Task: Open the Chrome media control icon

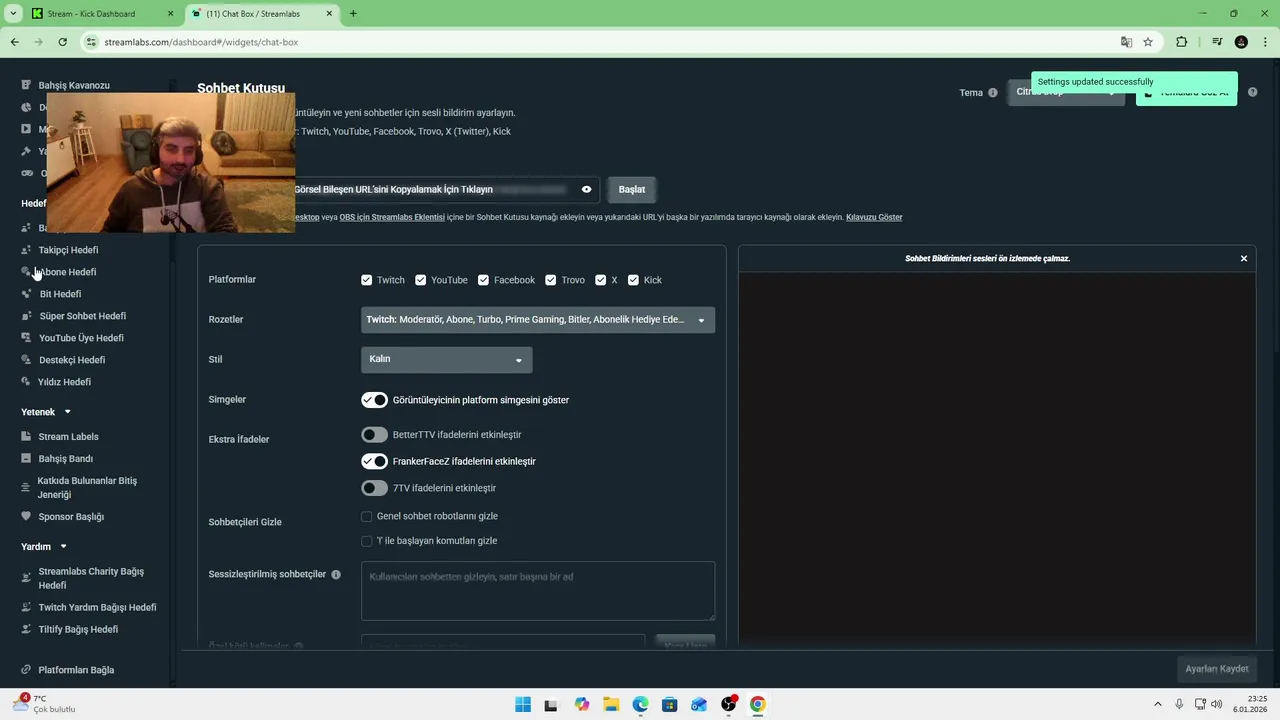Action: point(1217,42)
